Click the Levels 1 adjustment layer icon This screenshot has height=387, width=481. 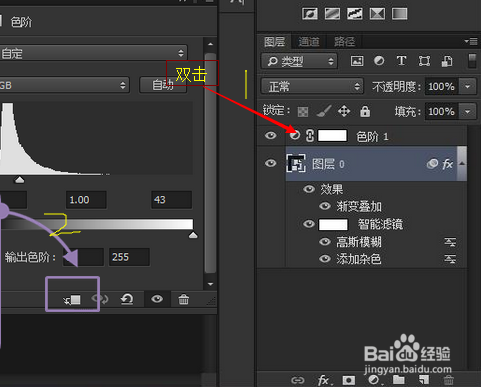295,136
